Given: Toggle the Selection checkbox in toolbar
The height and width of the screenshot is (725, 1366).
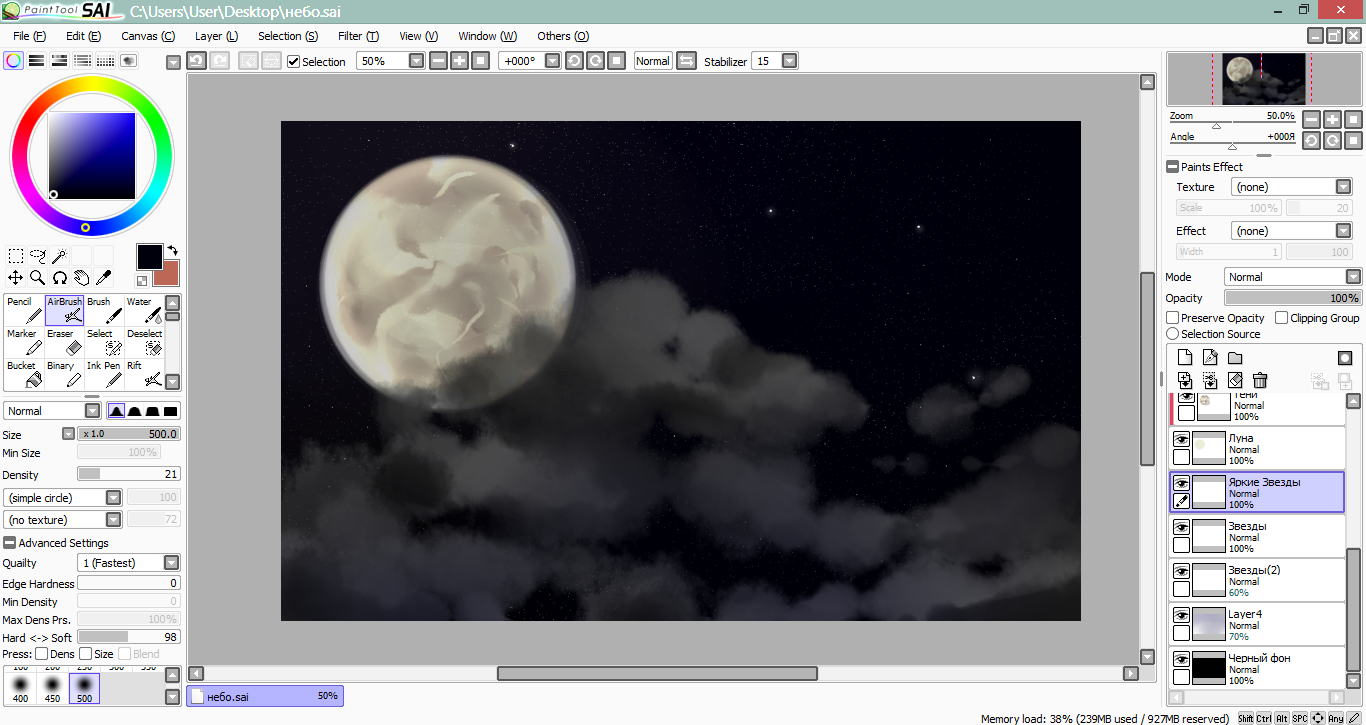Looking at the screenshot, I should pyautogui.click(x=293, y=62).
